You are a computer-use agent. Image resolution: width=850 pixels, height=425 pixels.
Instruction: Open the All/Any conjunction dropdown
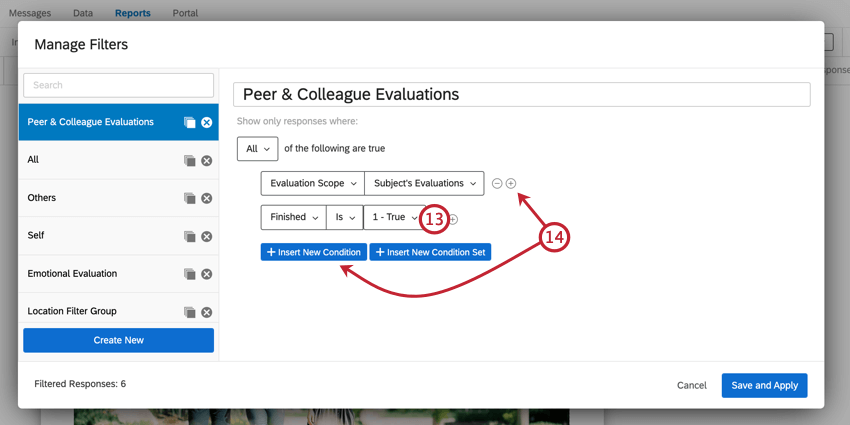[x=257, y=149]
